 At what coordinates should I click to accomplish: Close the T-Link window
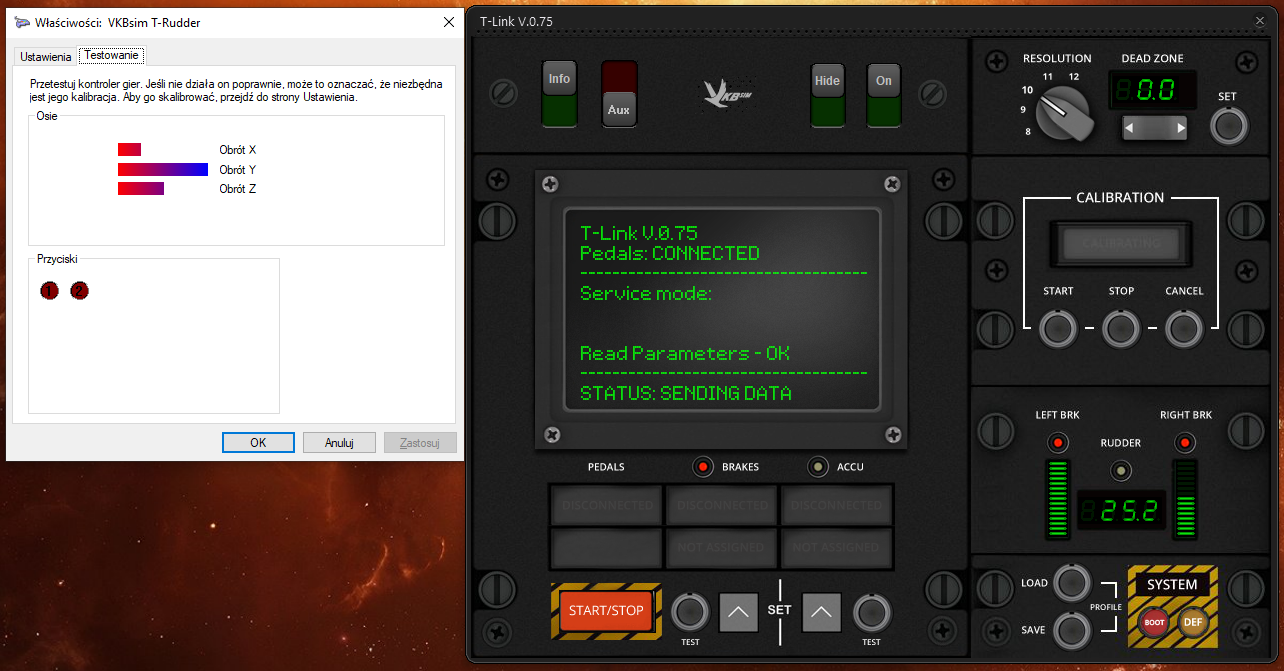point(1260,20)
